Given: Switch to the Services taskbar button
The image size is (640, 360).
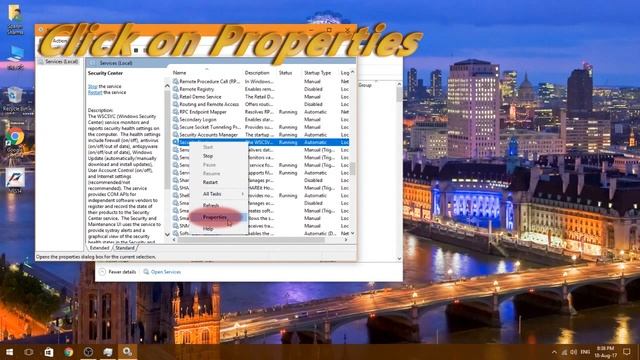Looking at the screenshot, I should [128, 352].
